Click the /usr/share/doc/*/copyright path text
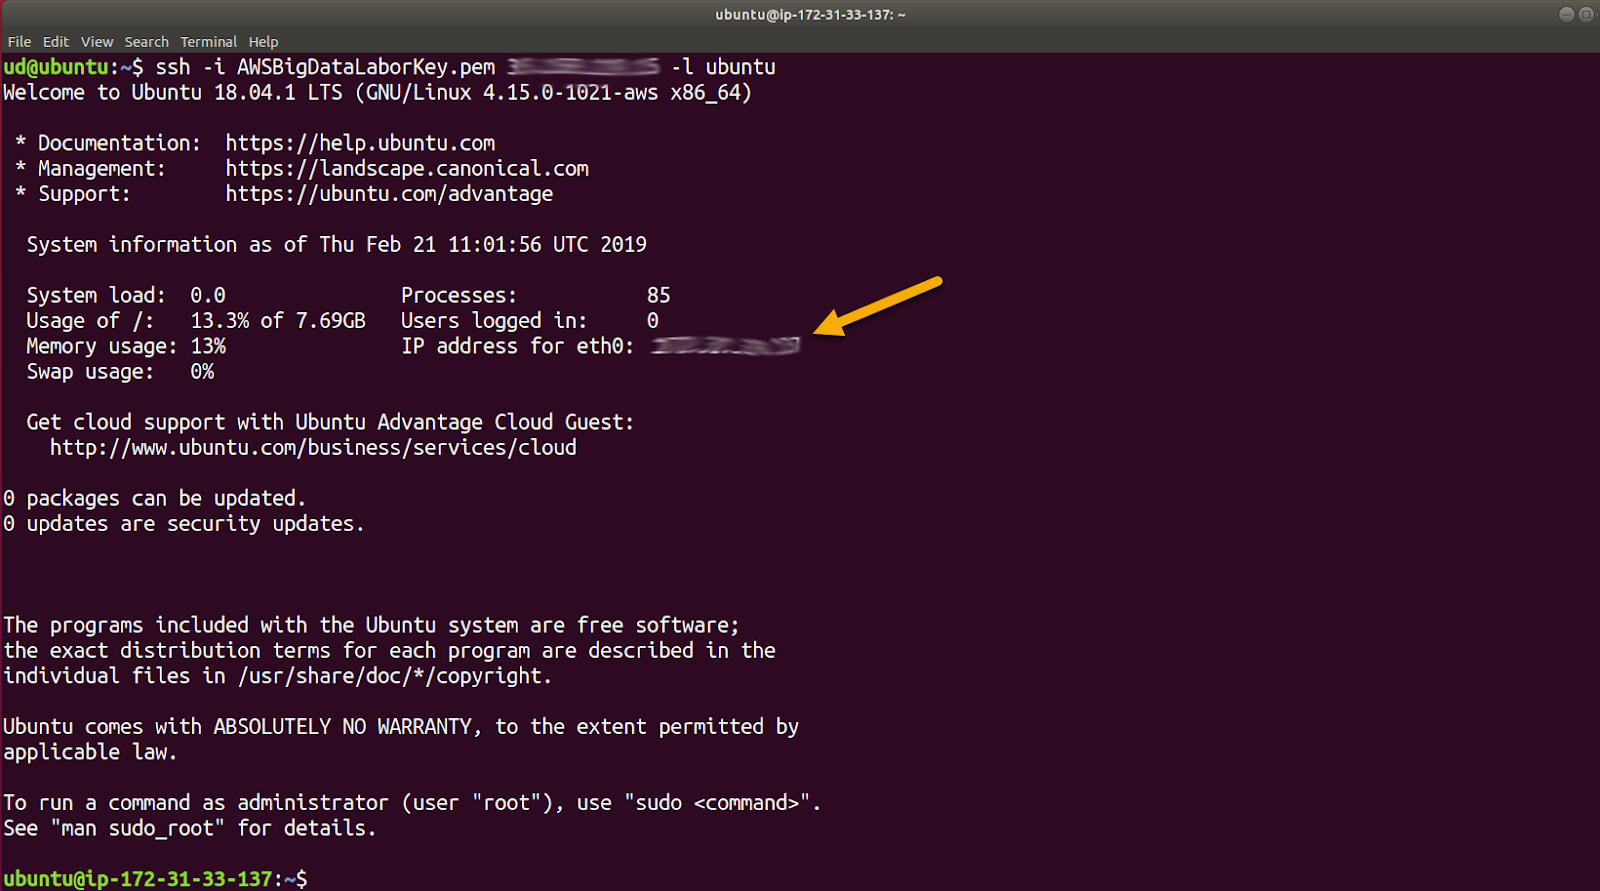The height and width of the screenshot is (891, 1600). pos(394,676)
